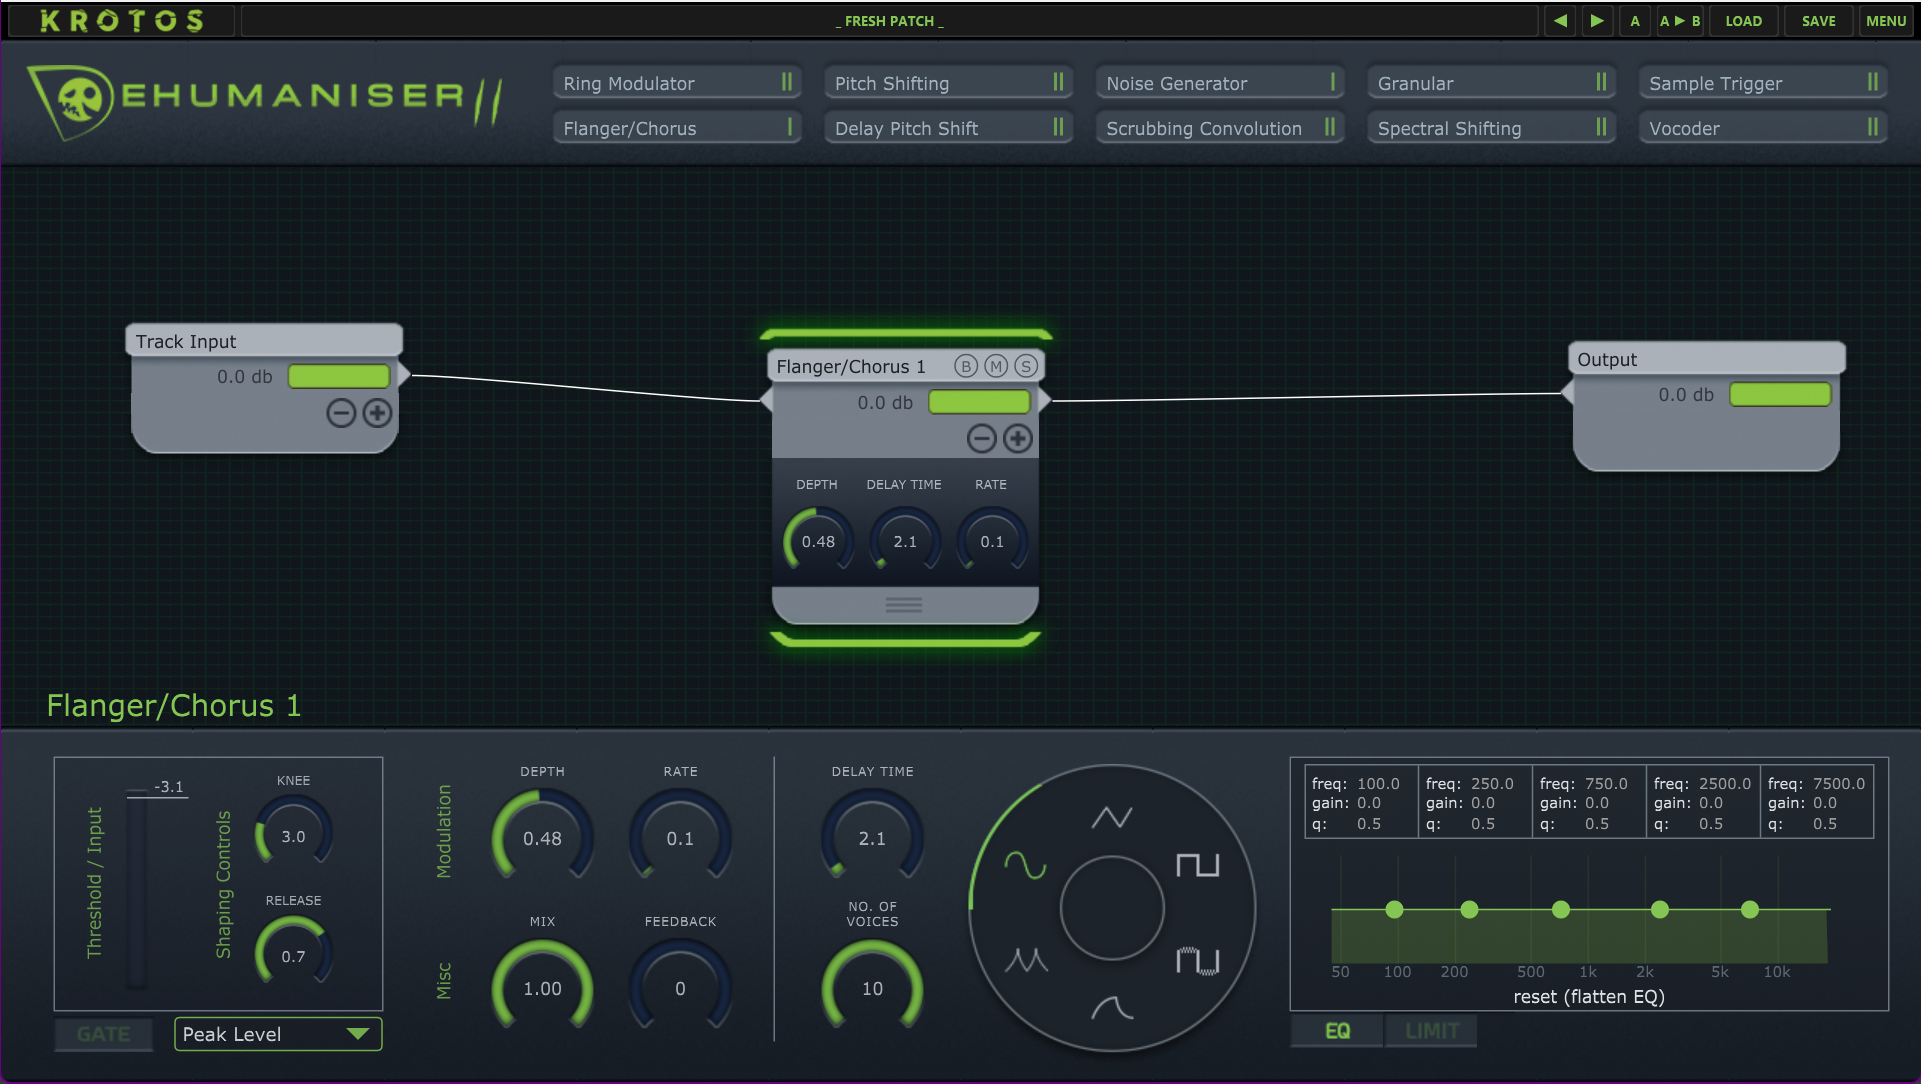Toggle Mute (M) on Flanger/Chorus 1

[996, 366]
